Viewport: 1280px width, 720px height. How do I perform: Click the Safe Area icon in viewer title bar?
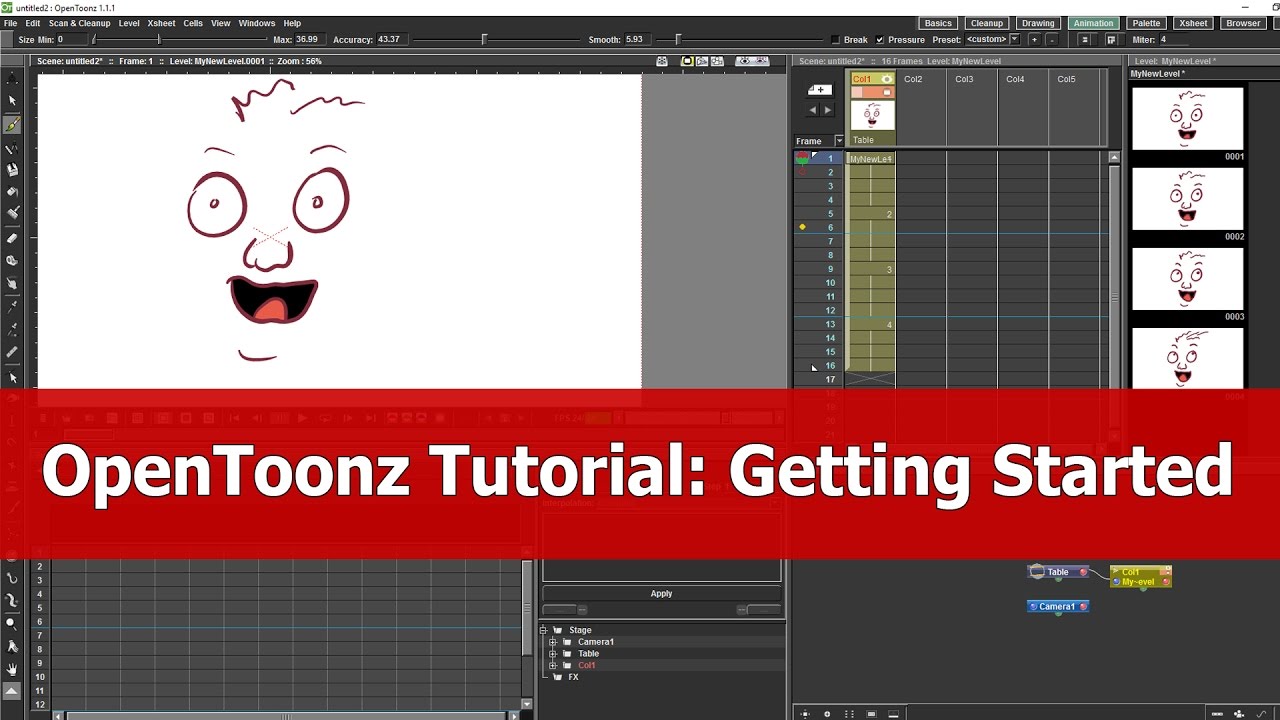pyautogui.click(x=662, y=61)
